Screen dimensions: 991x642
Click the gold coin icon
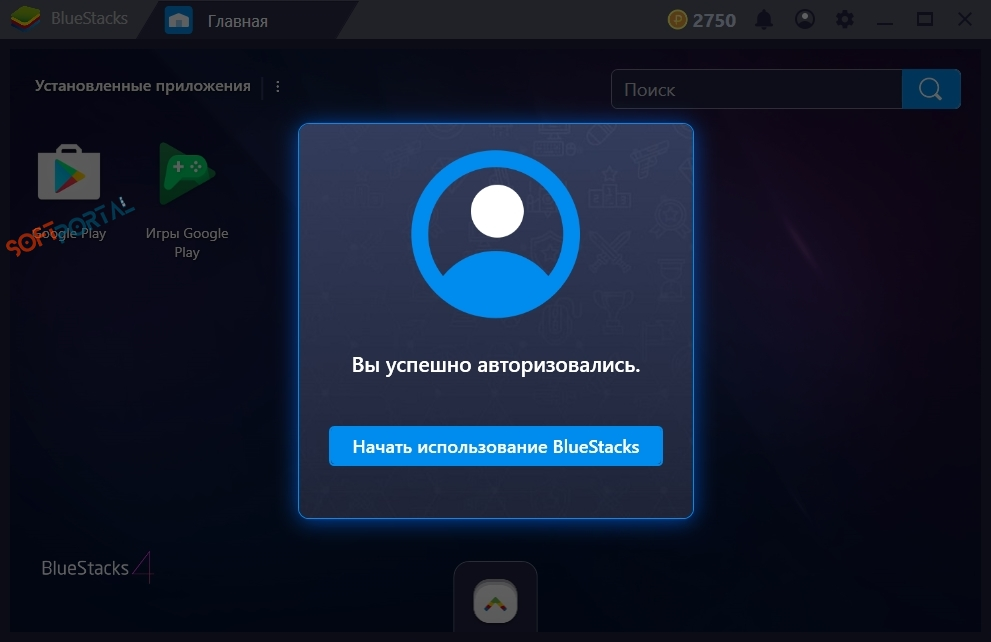point(677,20)
